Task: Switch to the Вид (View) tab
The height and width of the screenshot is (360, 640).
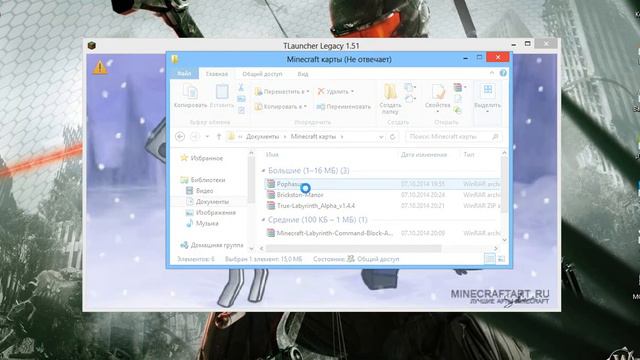Action: pos(303,74)
